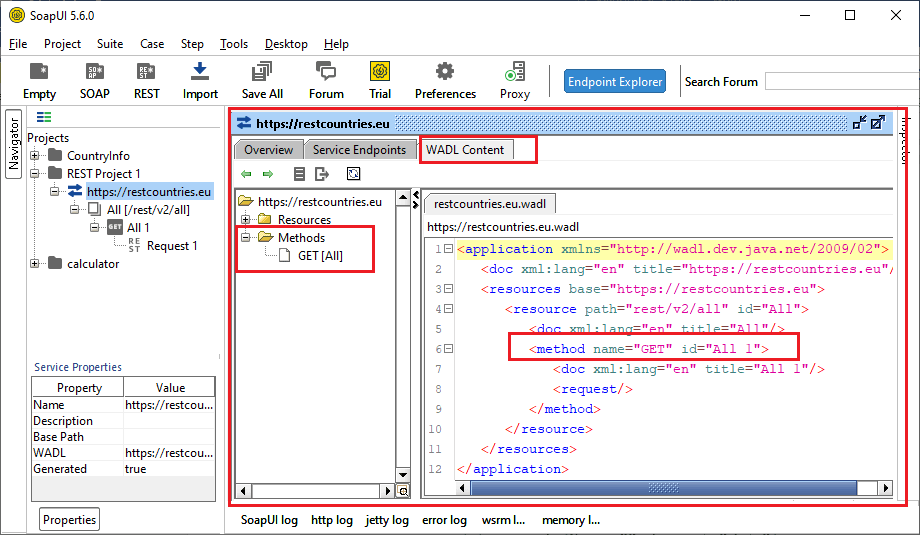
Task: Click the SoapUI logo in title bar
Action: tap(16, 15)
